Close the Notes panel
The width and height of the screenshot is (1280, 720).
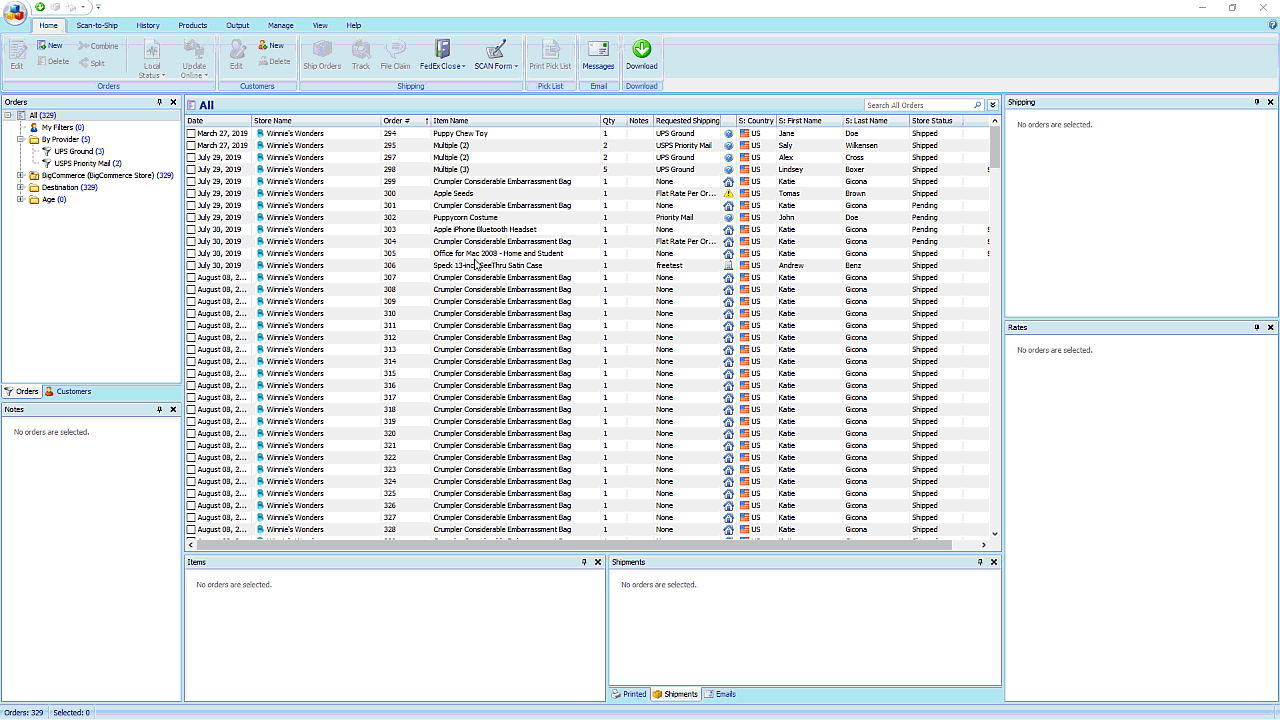[x=173, y=409]
